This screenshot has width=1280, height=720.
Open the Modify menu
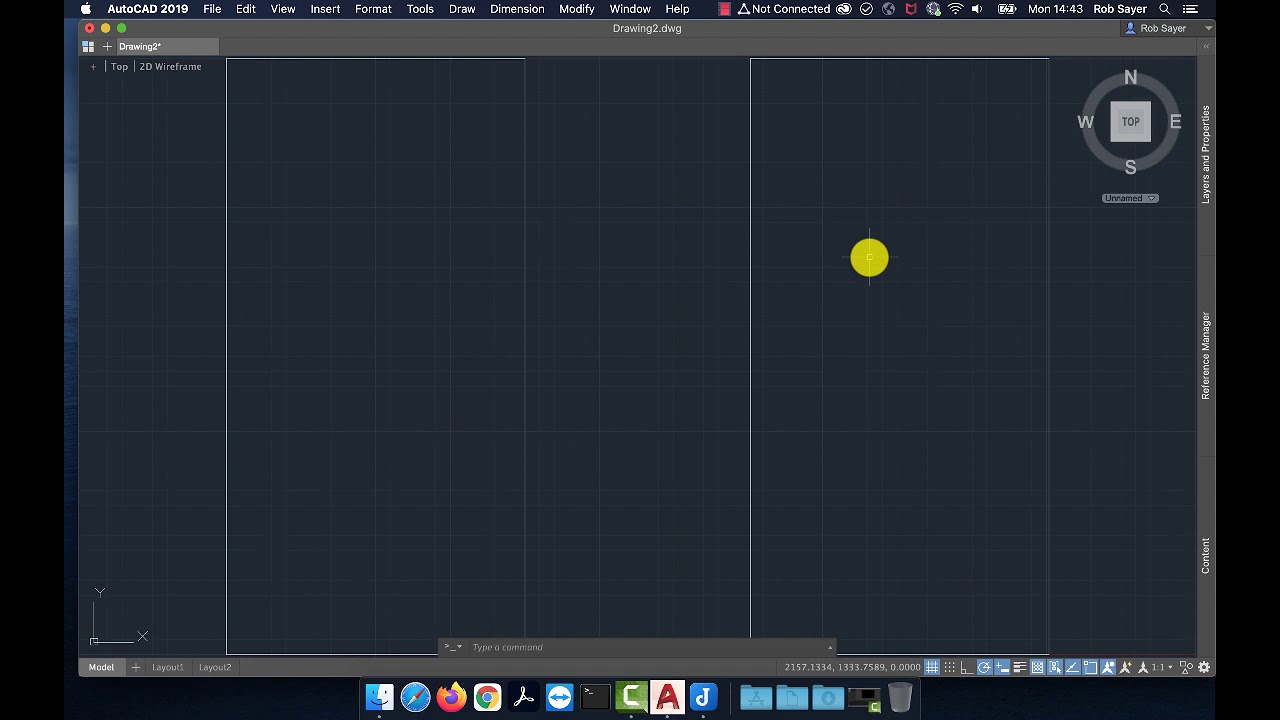pos(577,9)
